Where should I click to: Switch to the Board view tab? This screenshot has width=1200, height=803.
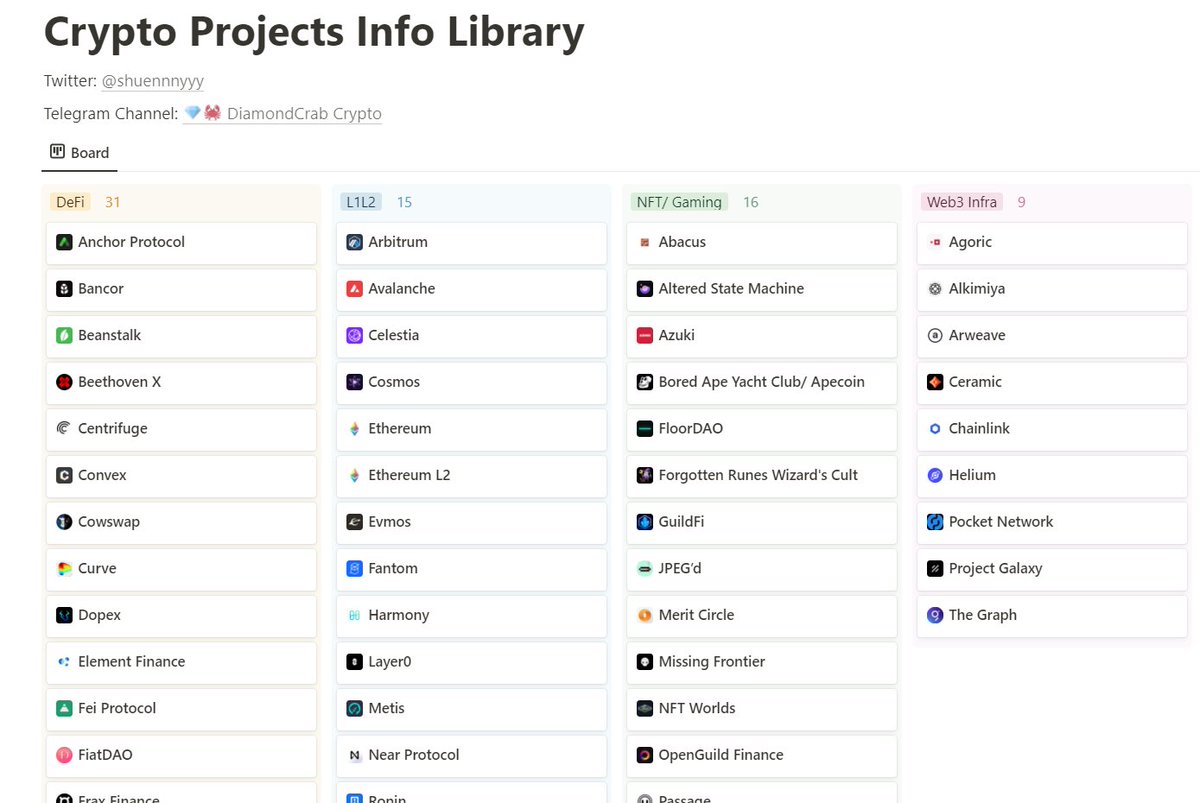80,153
